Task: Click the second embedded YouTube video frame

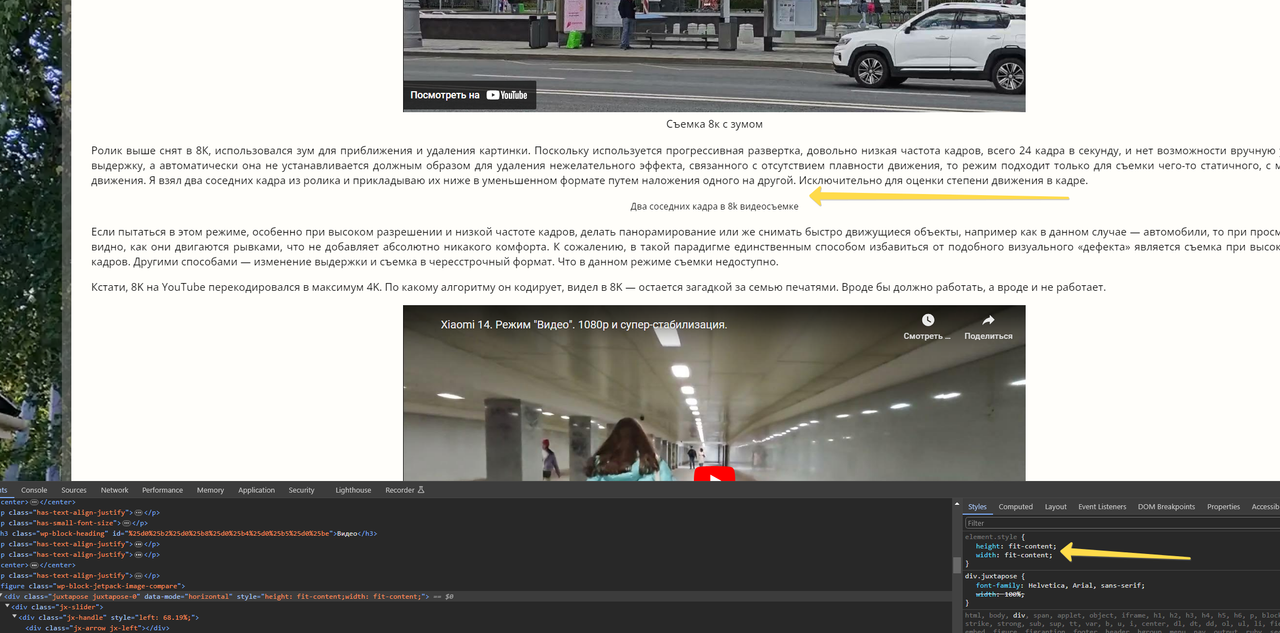Action: (x=714, y=393)
